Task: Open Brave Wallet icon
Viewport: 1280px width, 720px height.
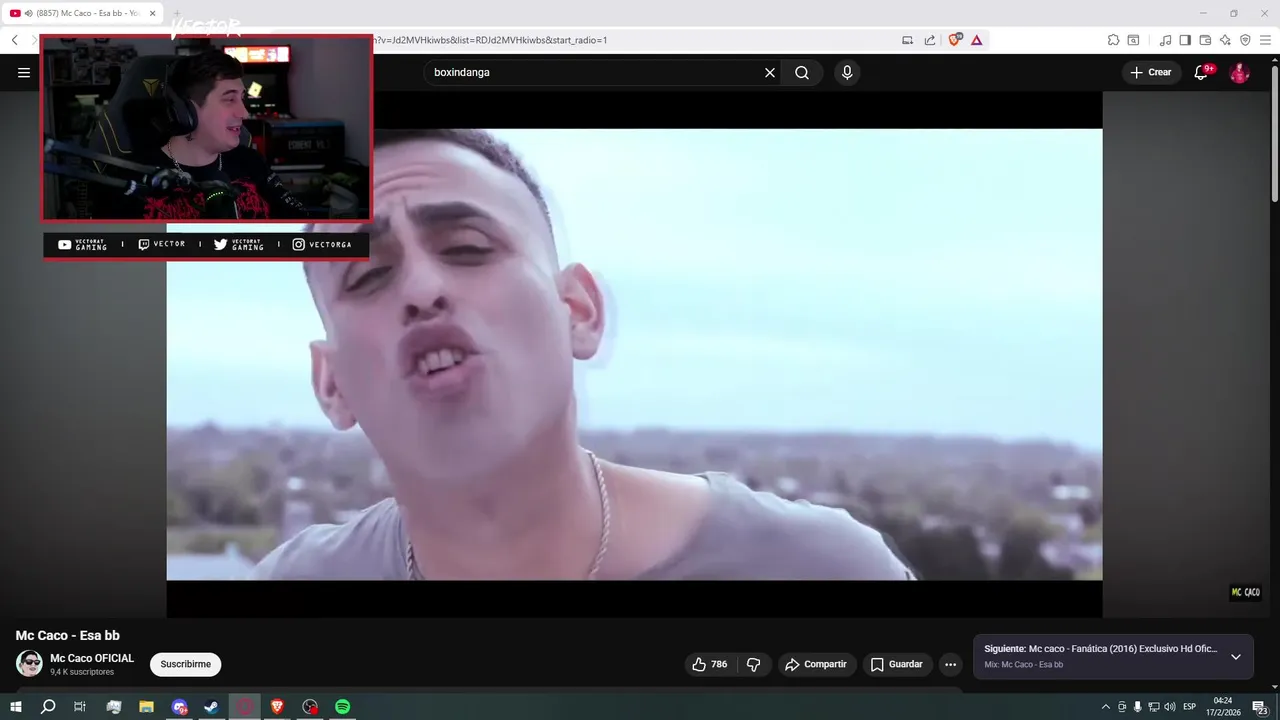Action: 1205,40
